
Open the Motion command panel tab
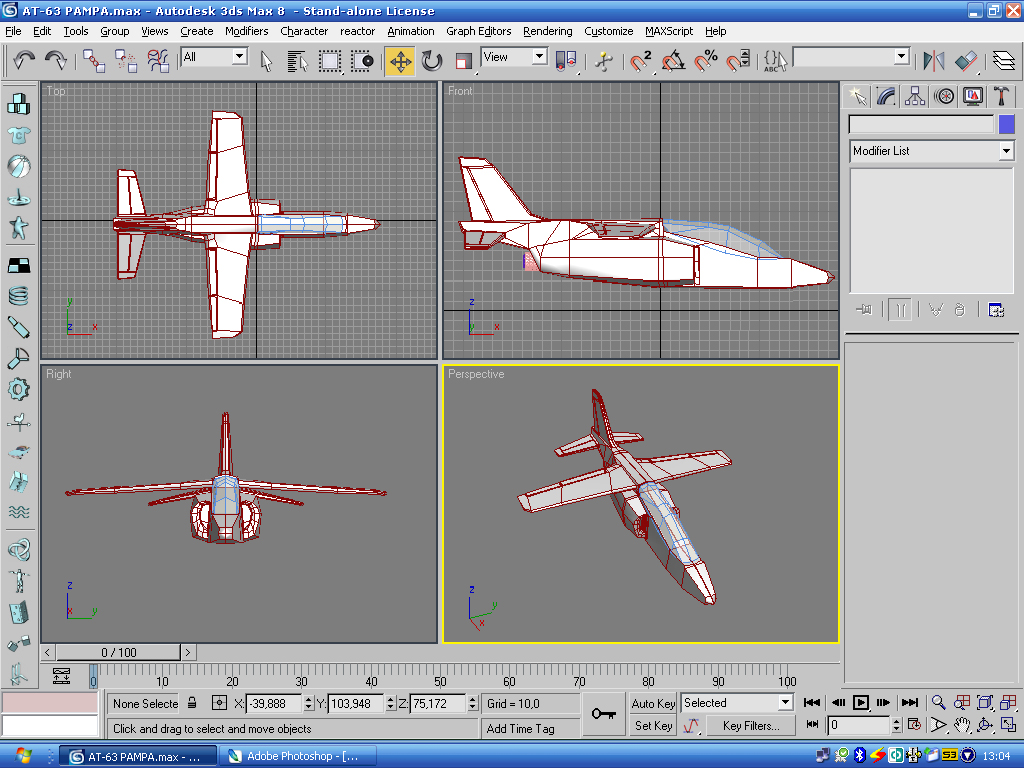(x=944, y=96)
